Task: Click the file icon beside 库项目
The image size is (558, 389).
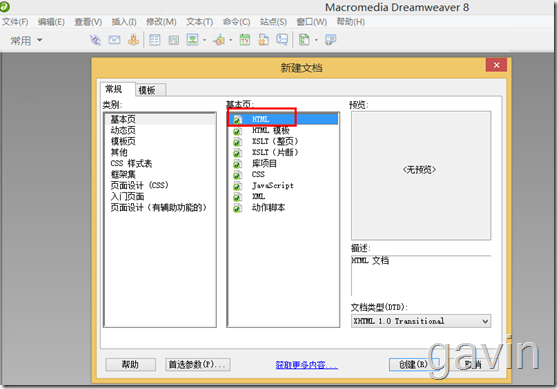Action: 237,164
